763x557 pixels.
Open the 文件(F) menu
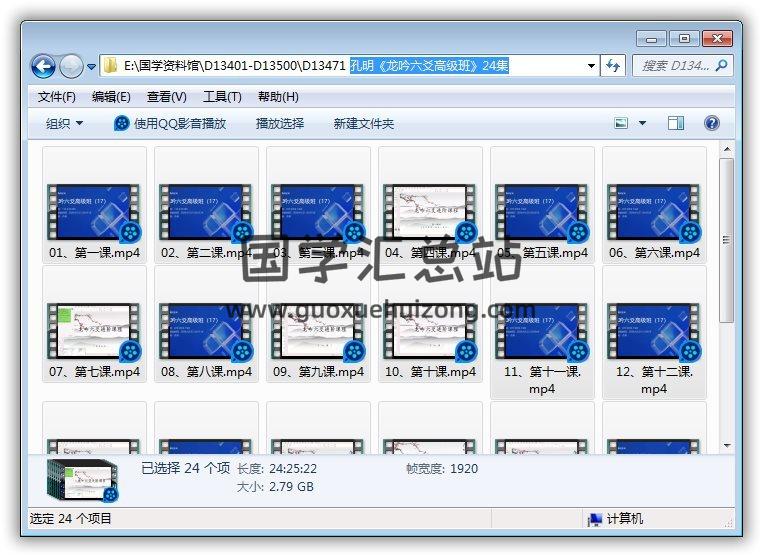pos(57,97)
